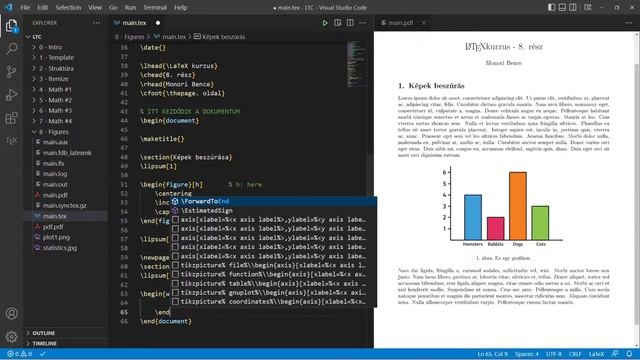Select \EstimatedSign autocomplete suggestion
640x360 pixels.
coord(273,211)
